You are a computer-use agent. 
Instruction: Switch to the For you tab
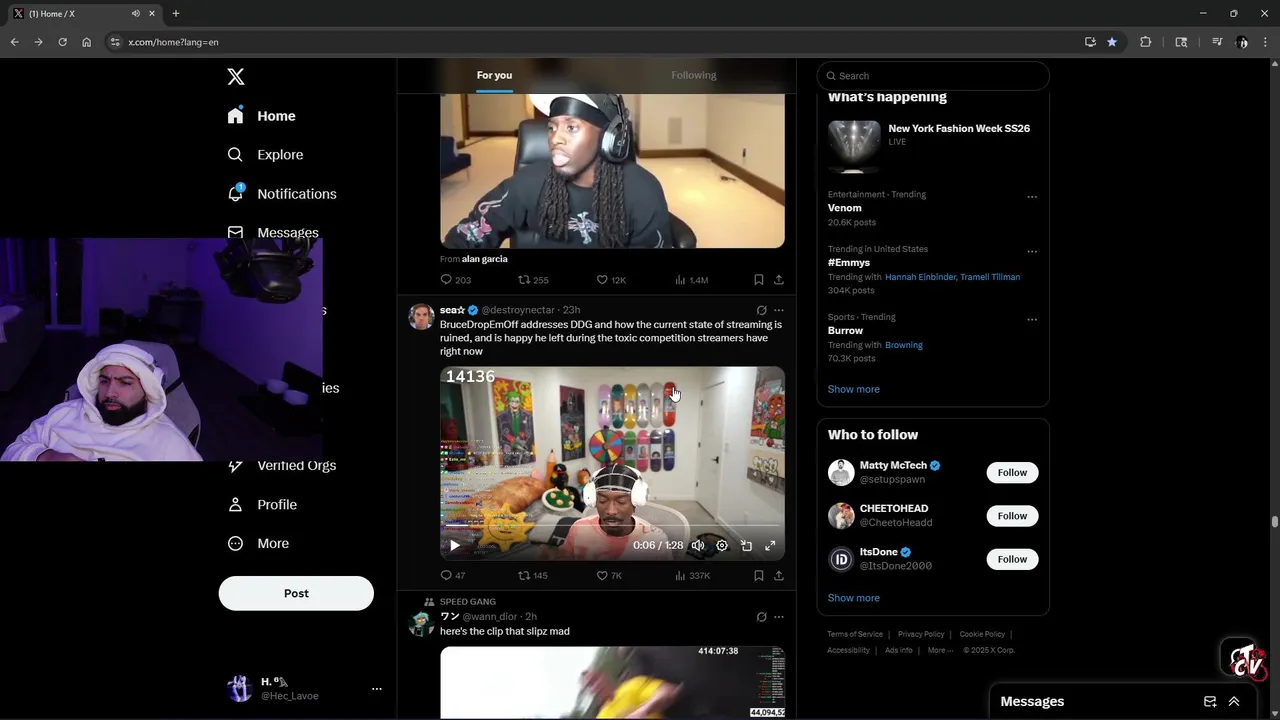[x=494, y=75]
